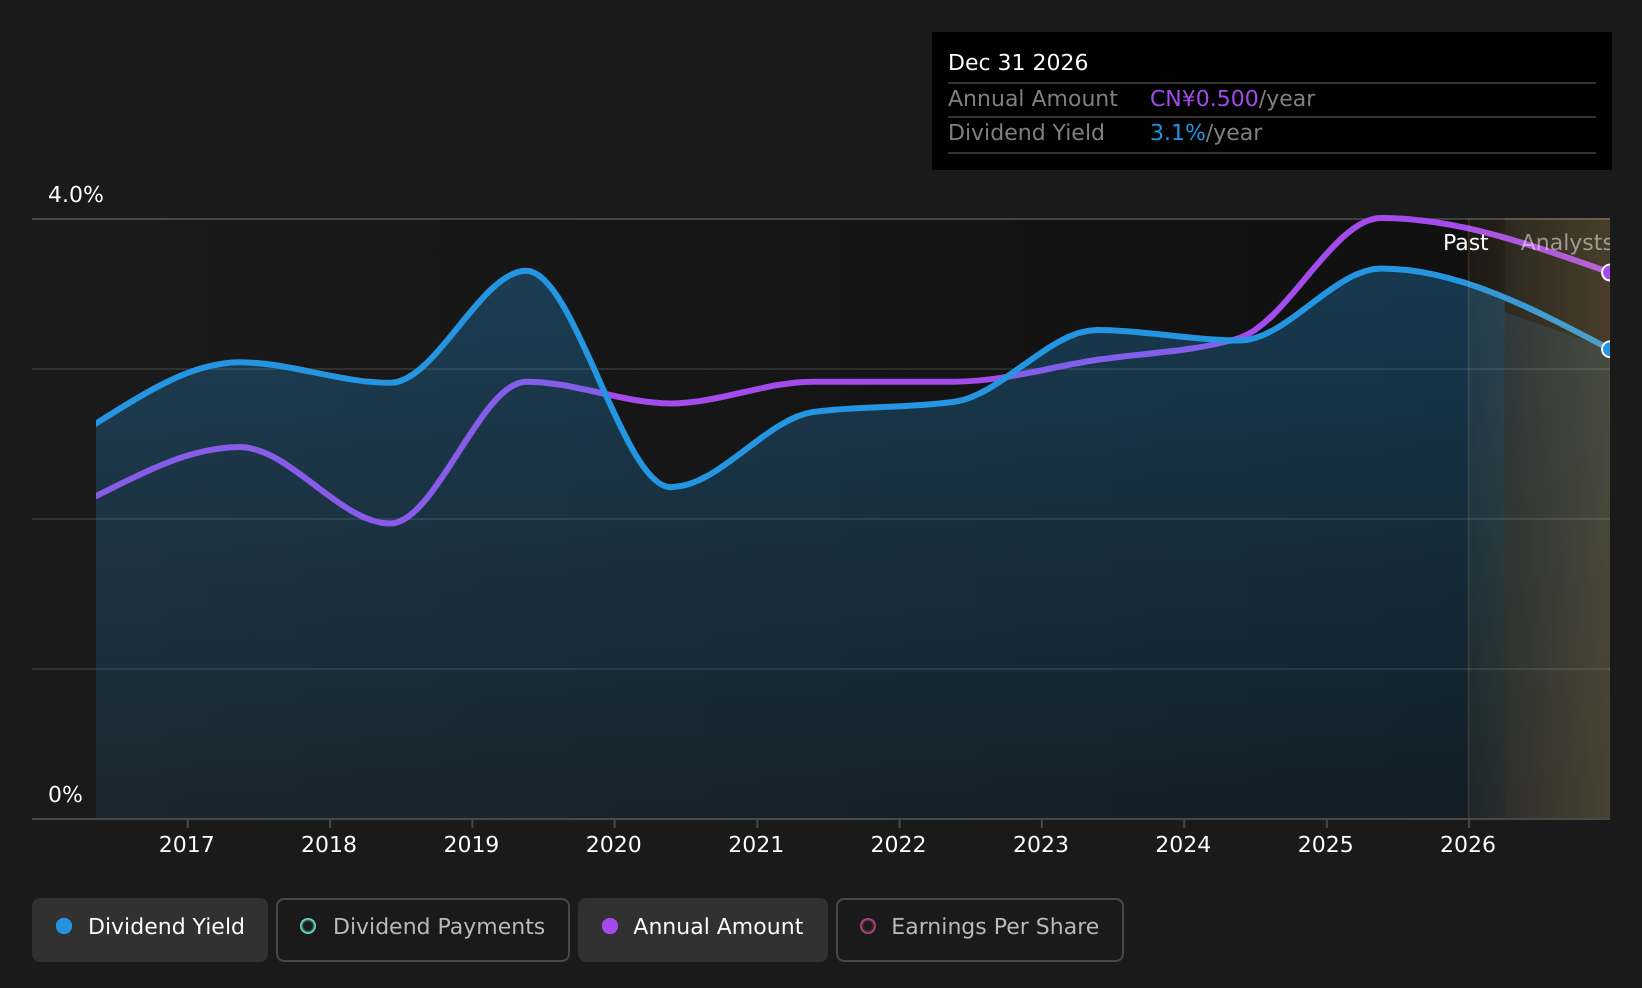Click the blue Dividend Yield legend dot
Viewport: 1642px width, 988px height.
[63, 927]
